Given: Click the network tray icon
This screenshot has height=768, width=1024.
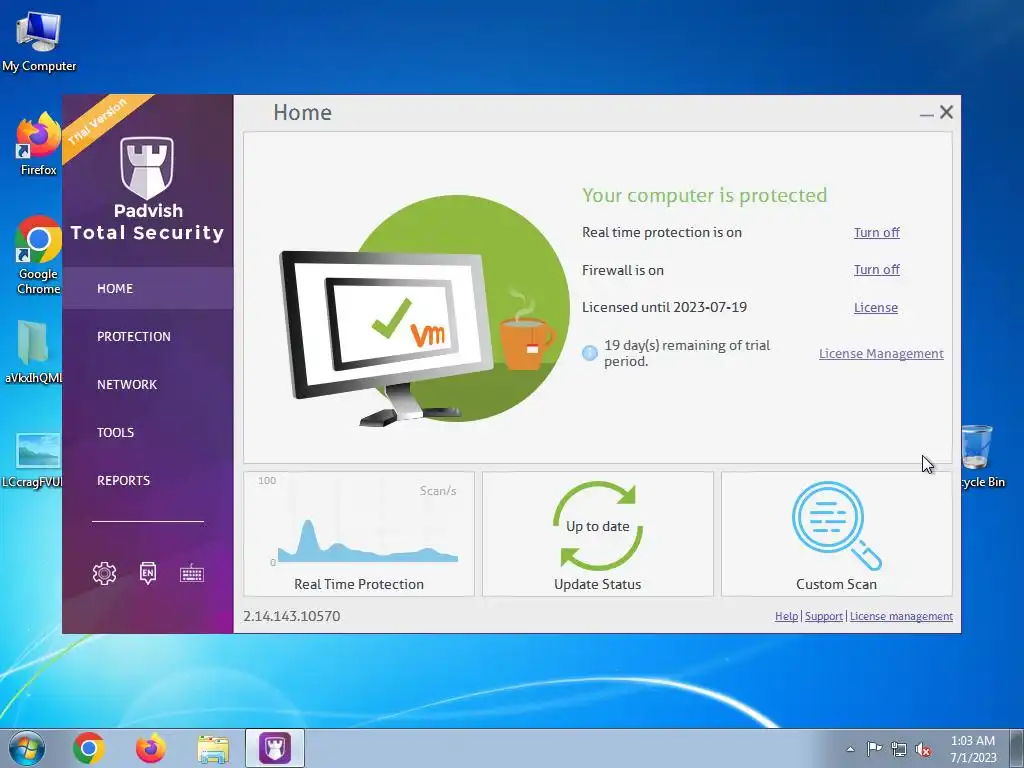Looking at the screenshot, I should pyautogui.click(x=899, y=749).
